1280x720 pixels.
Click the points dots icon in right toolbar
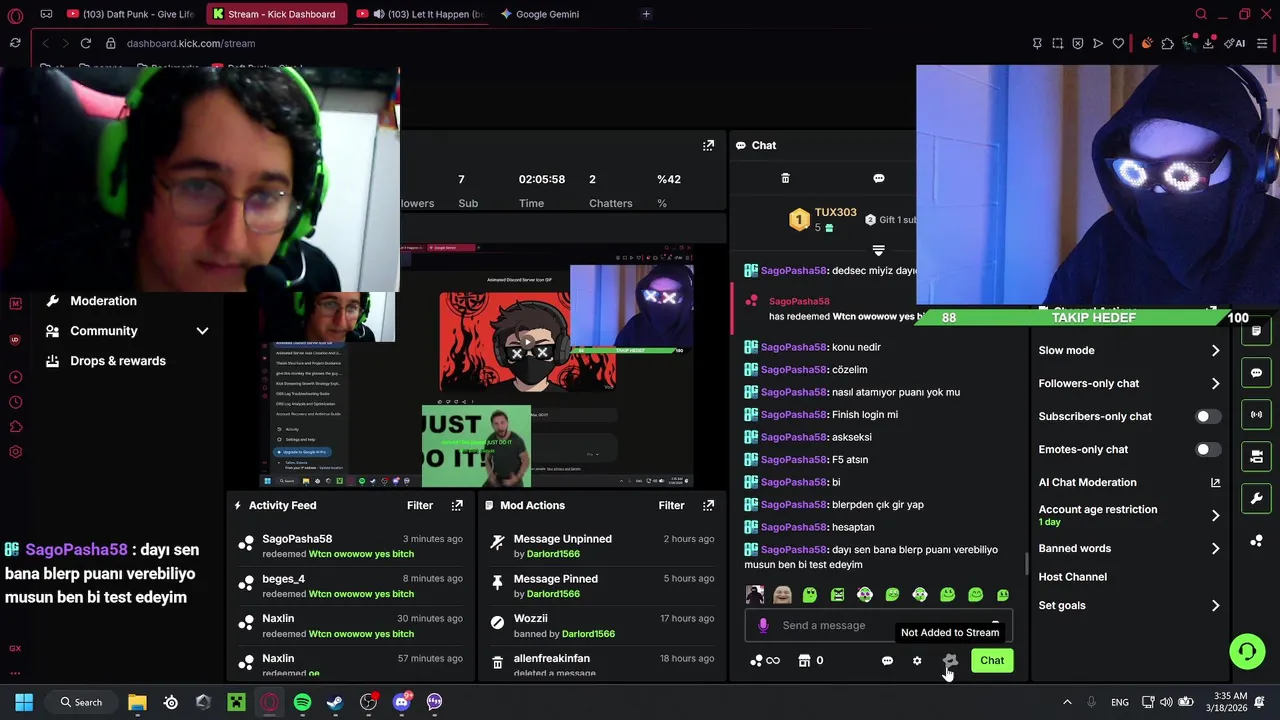point(1256,541)
